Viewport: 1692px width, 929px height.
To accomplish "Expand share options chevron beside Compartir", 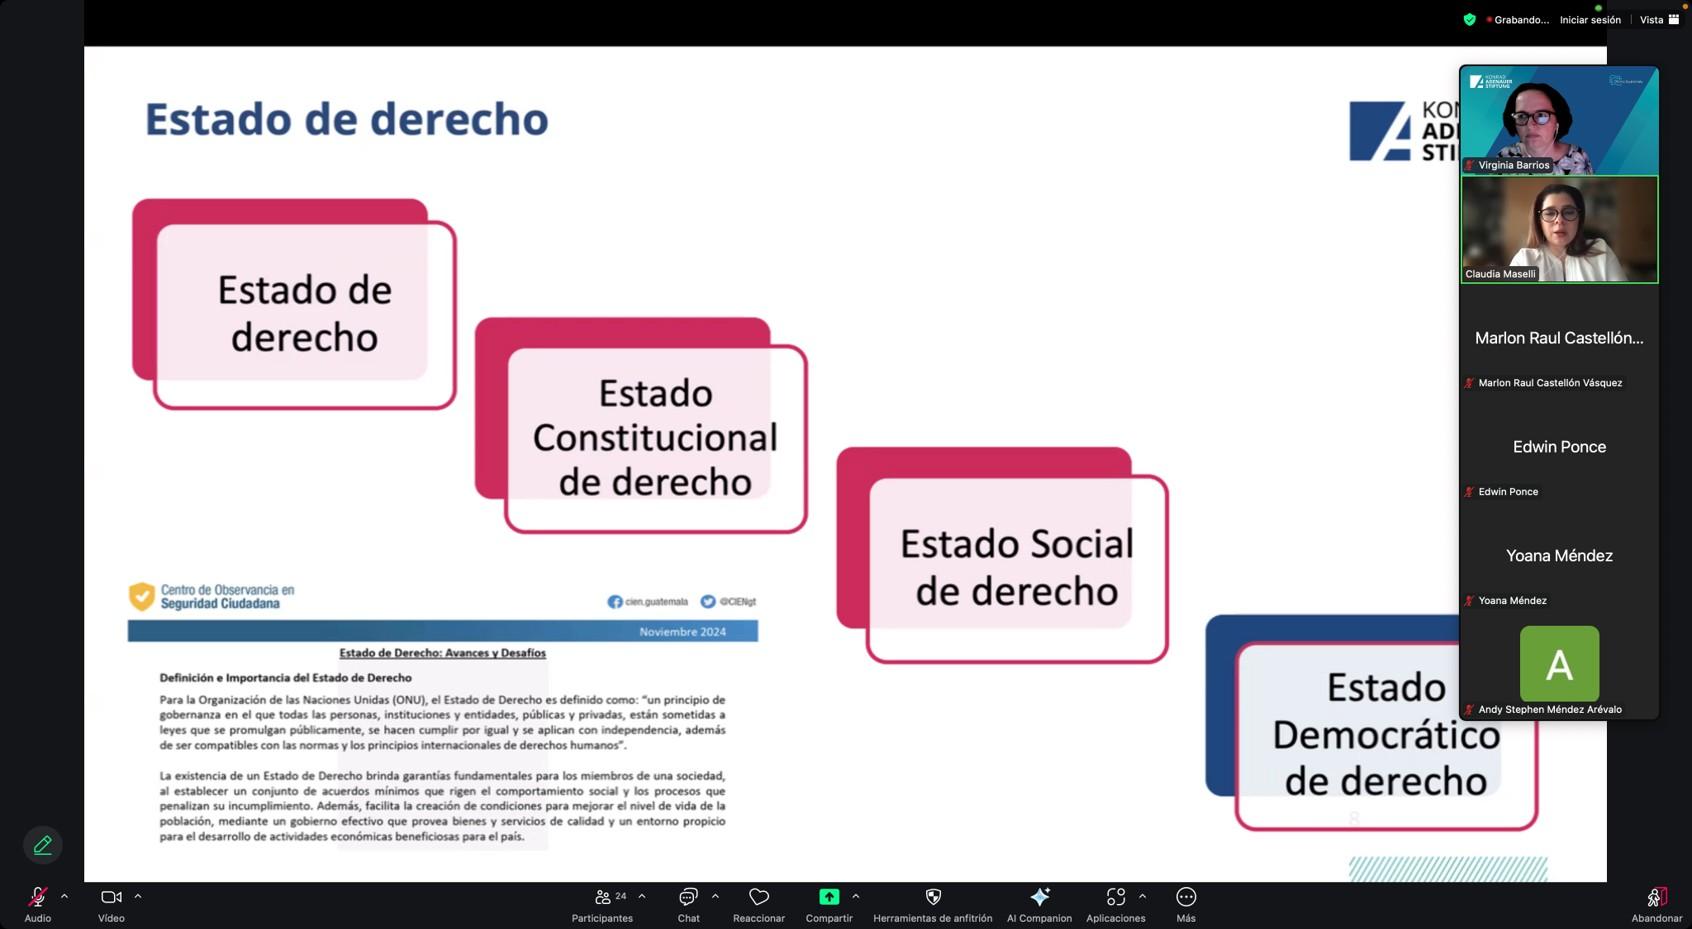I will pos(856,896).
